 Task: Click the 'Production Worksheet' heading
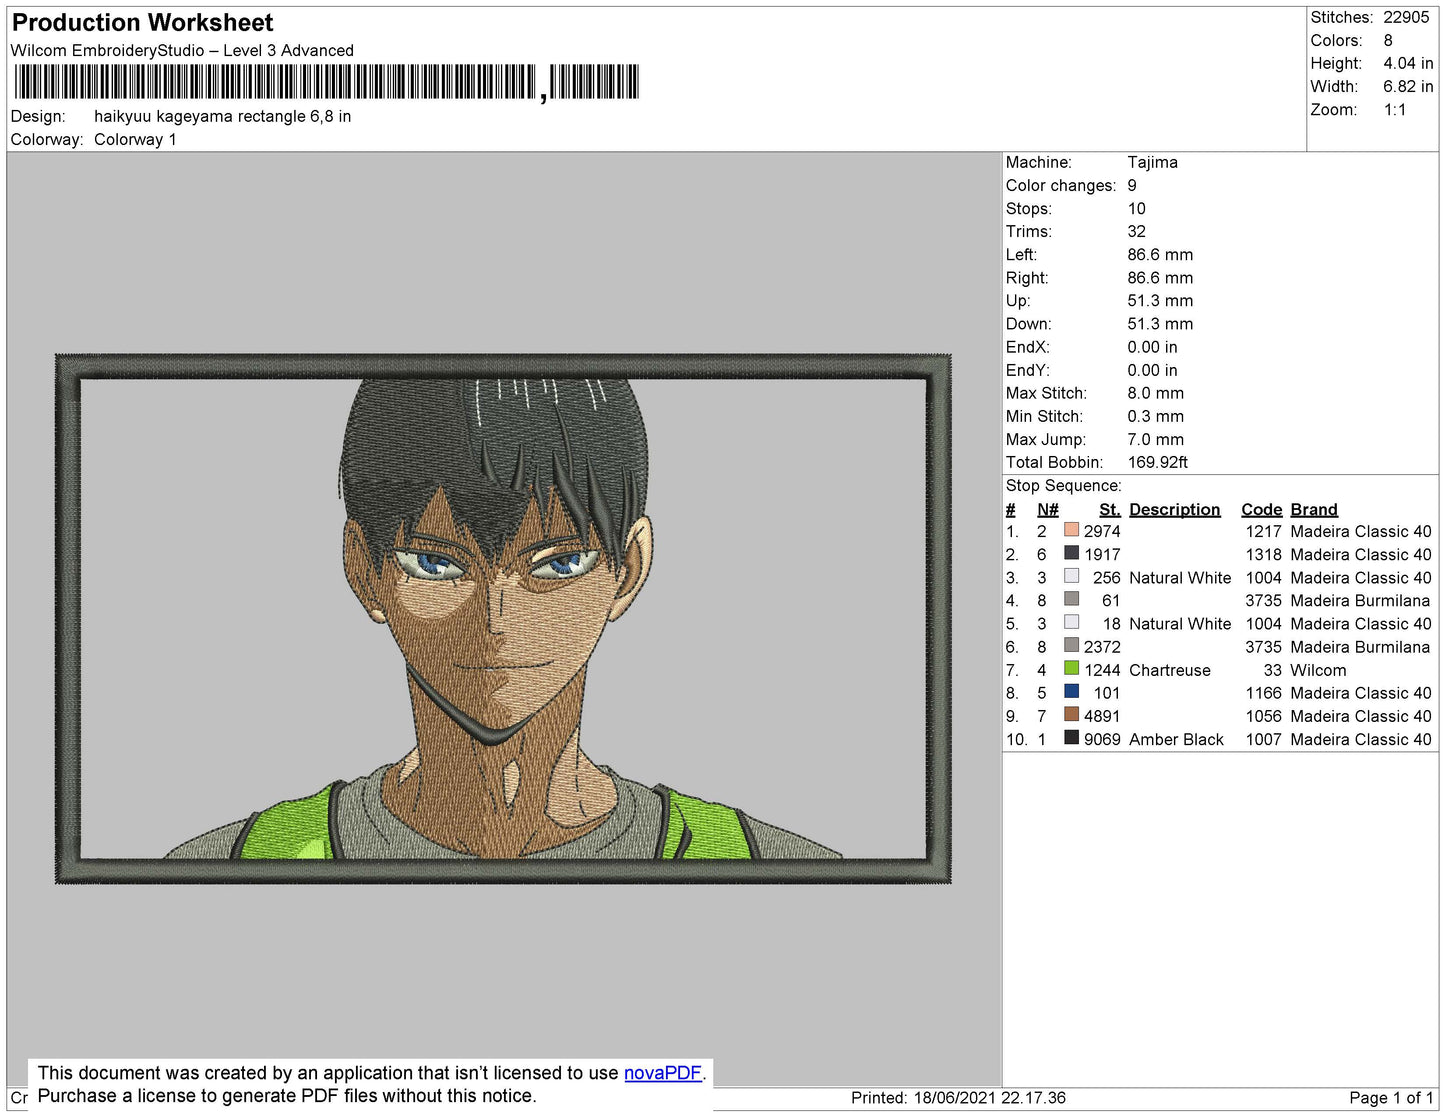(142, 23)
